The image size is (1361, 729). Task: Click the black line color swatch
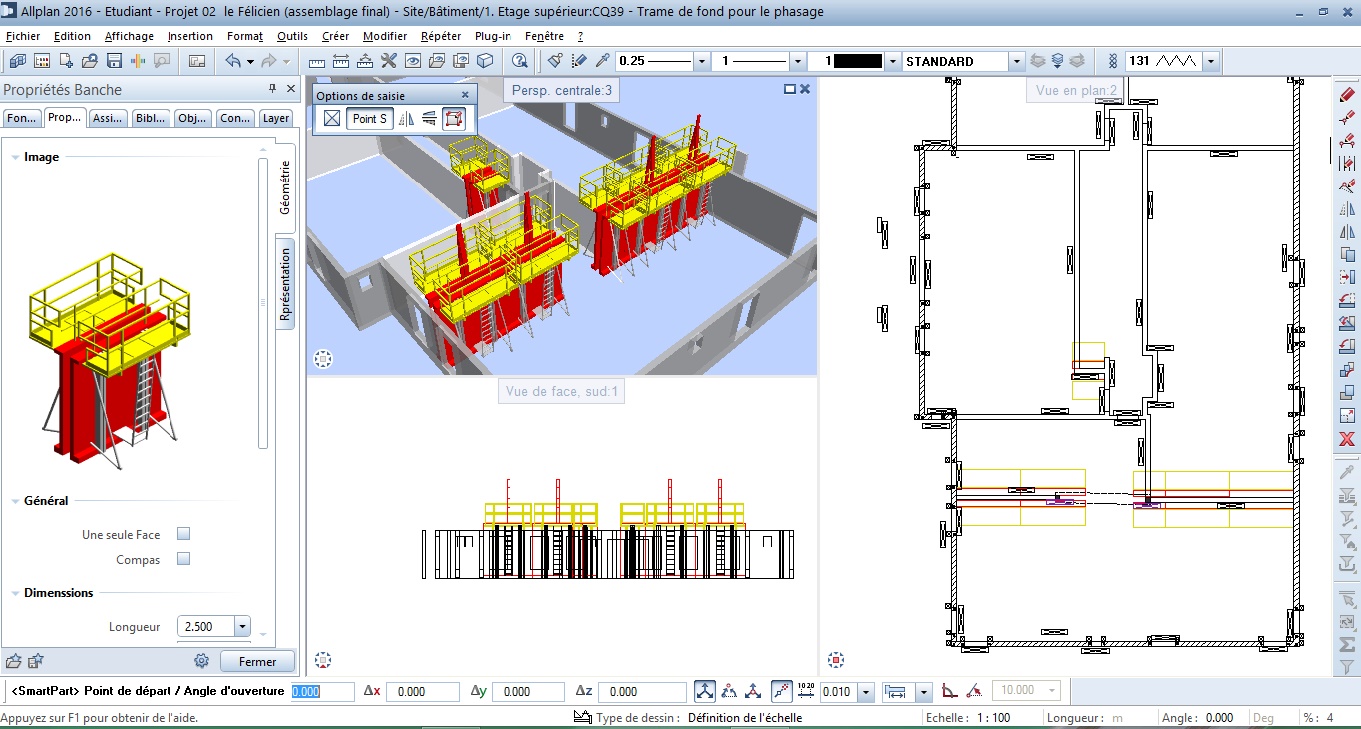pos(858,61)
